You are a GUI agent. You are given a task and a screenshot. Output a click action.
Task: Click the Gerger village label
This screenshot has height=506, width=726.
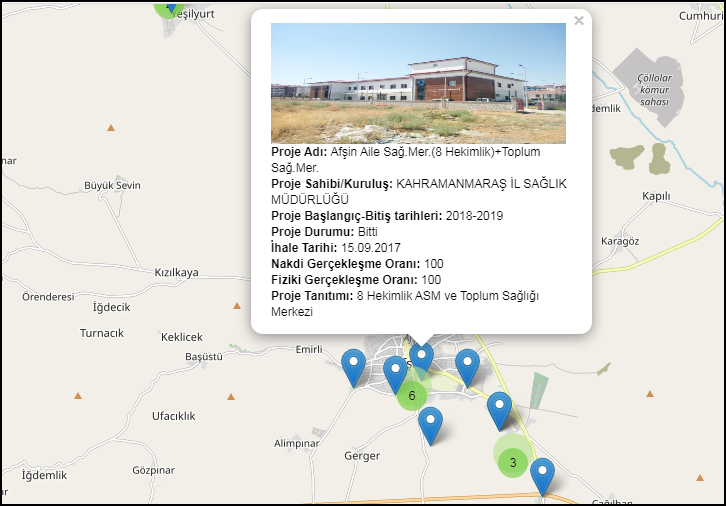coord(362,456)
